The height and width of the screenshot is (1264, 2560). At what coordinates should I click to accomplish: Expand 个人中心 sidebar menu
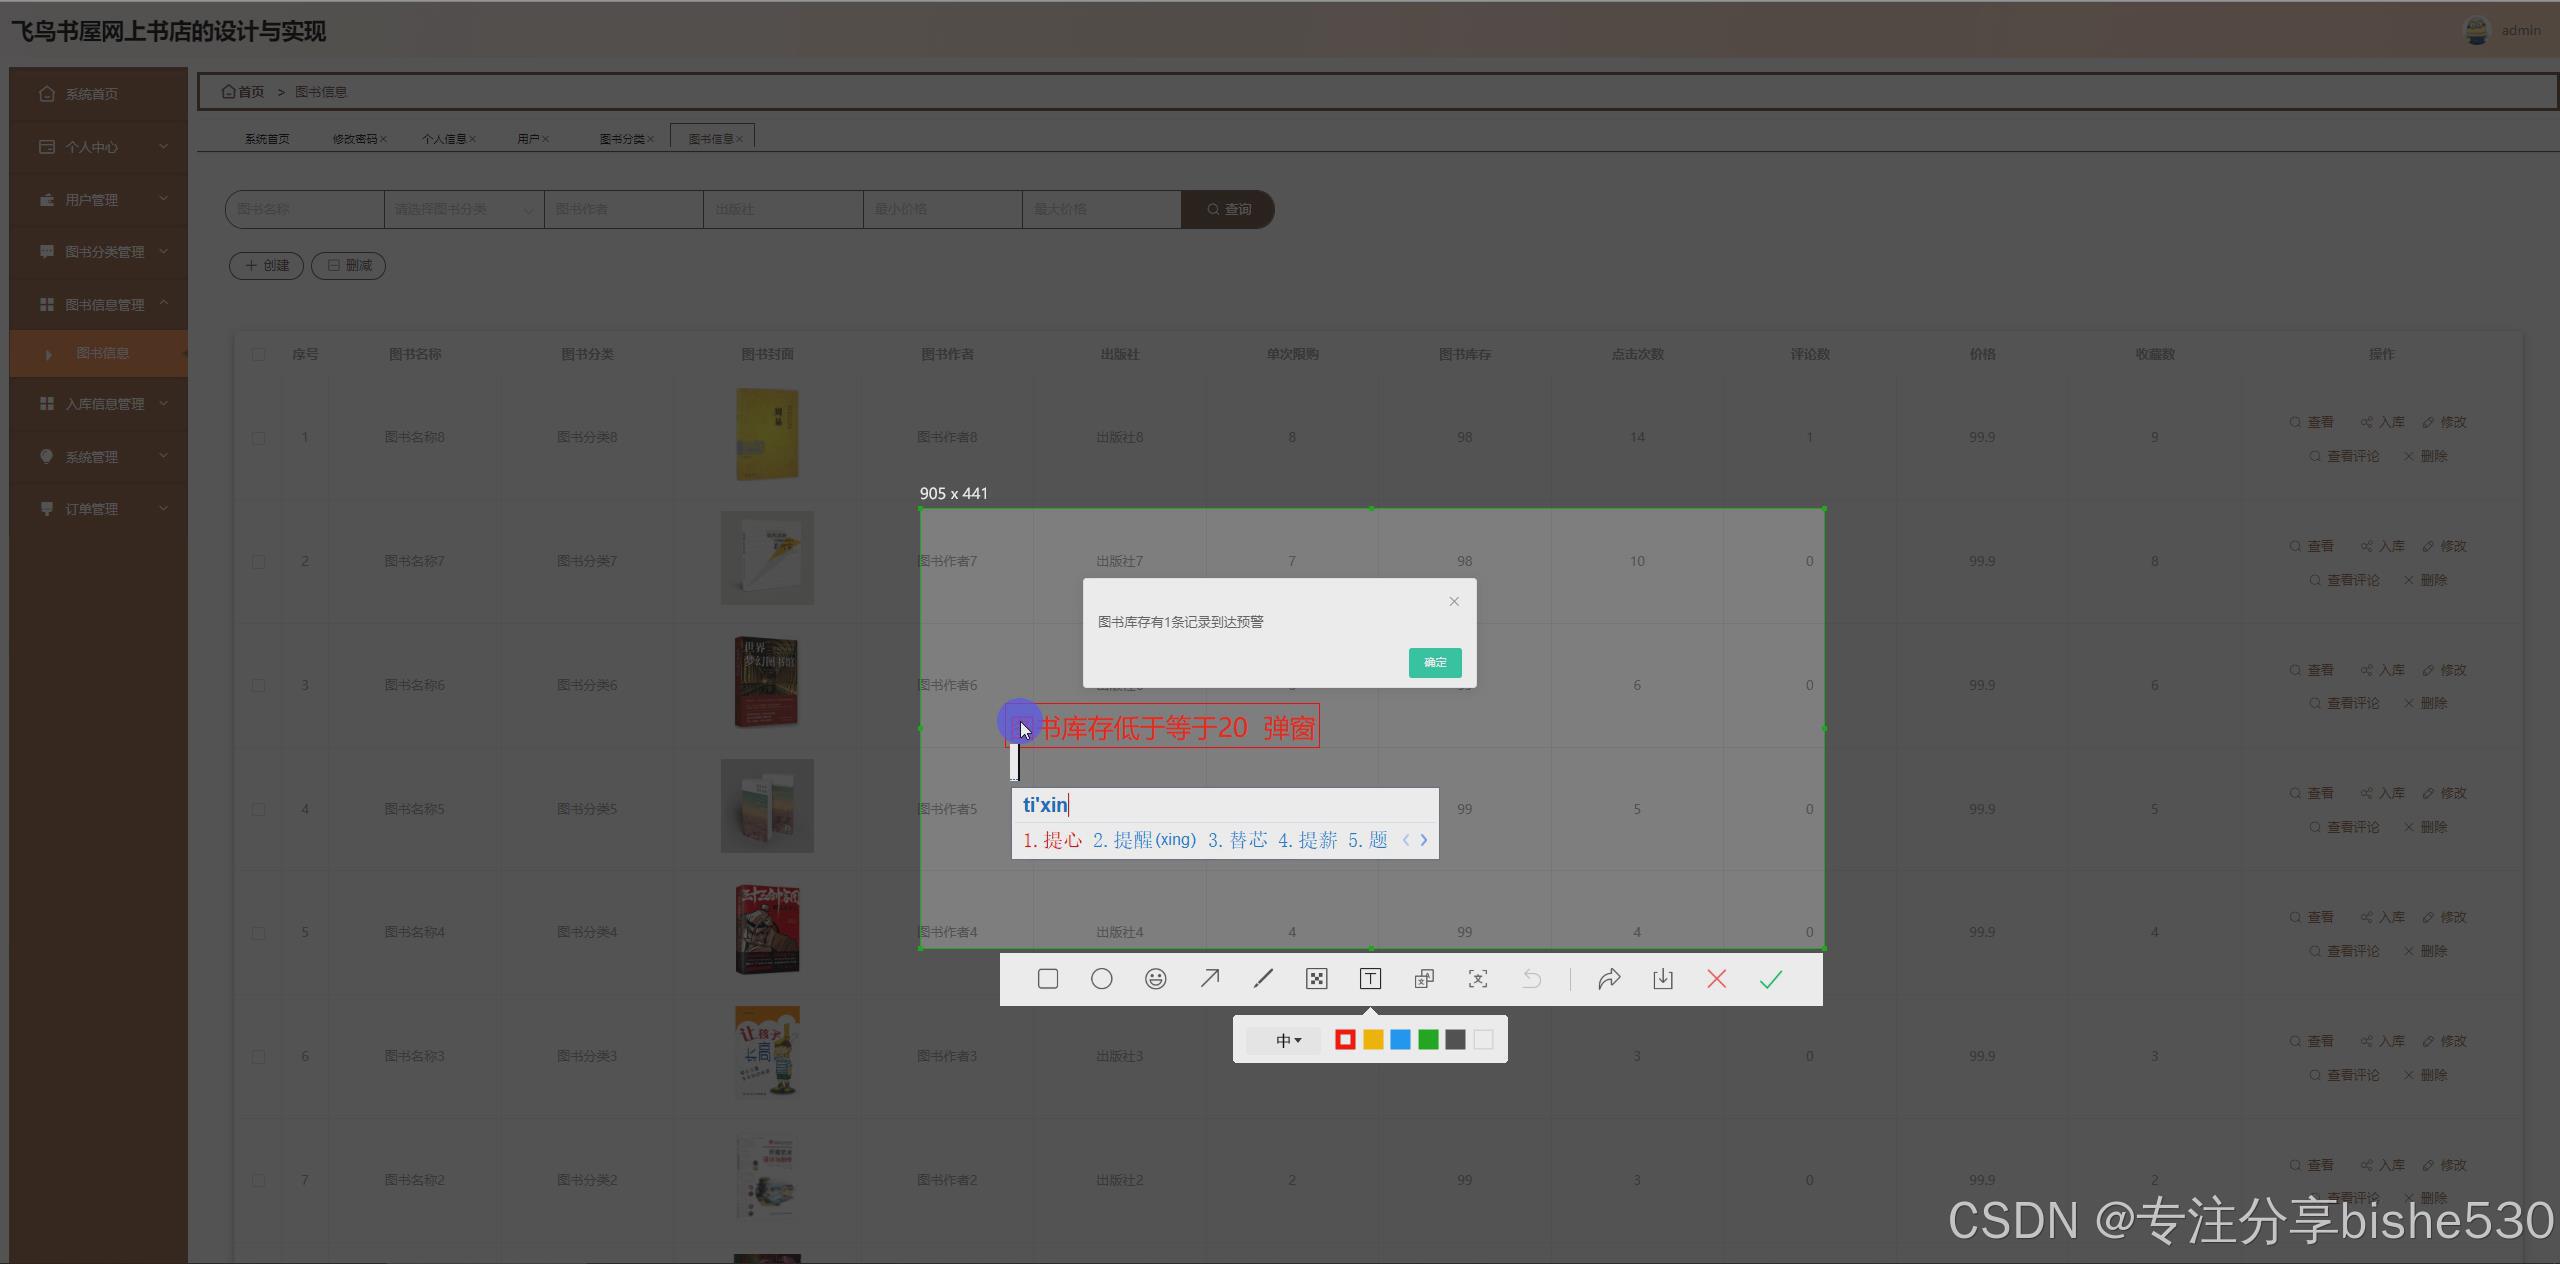click(98, 147)
